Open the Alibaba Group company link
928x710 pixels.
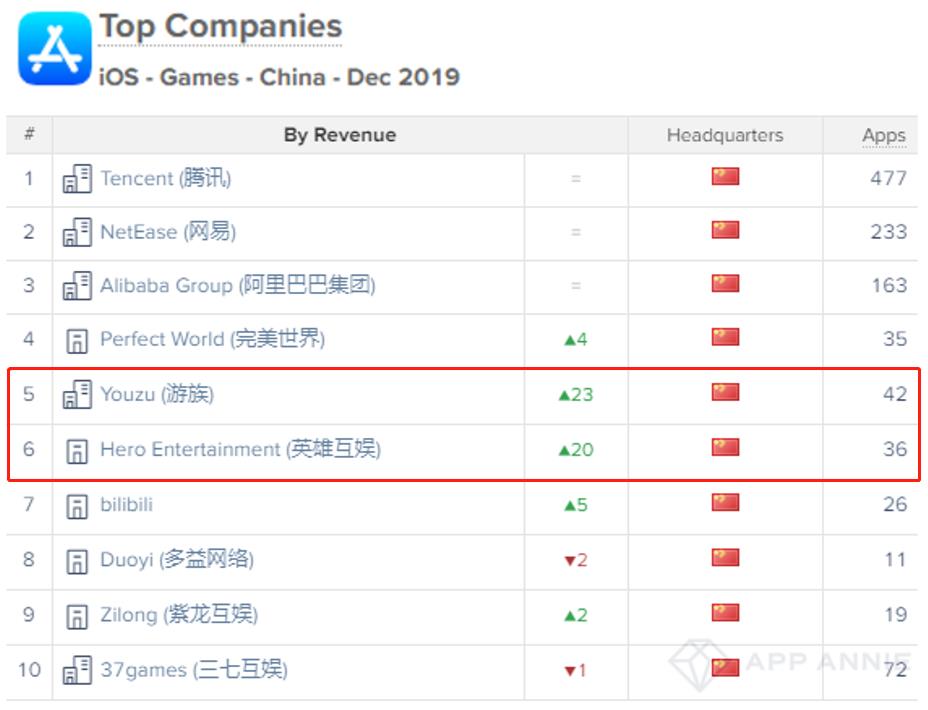(x=238, y=285)
